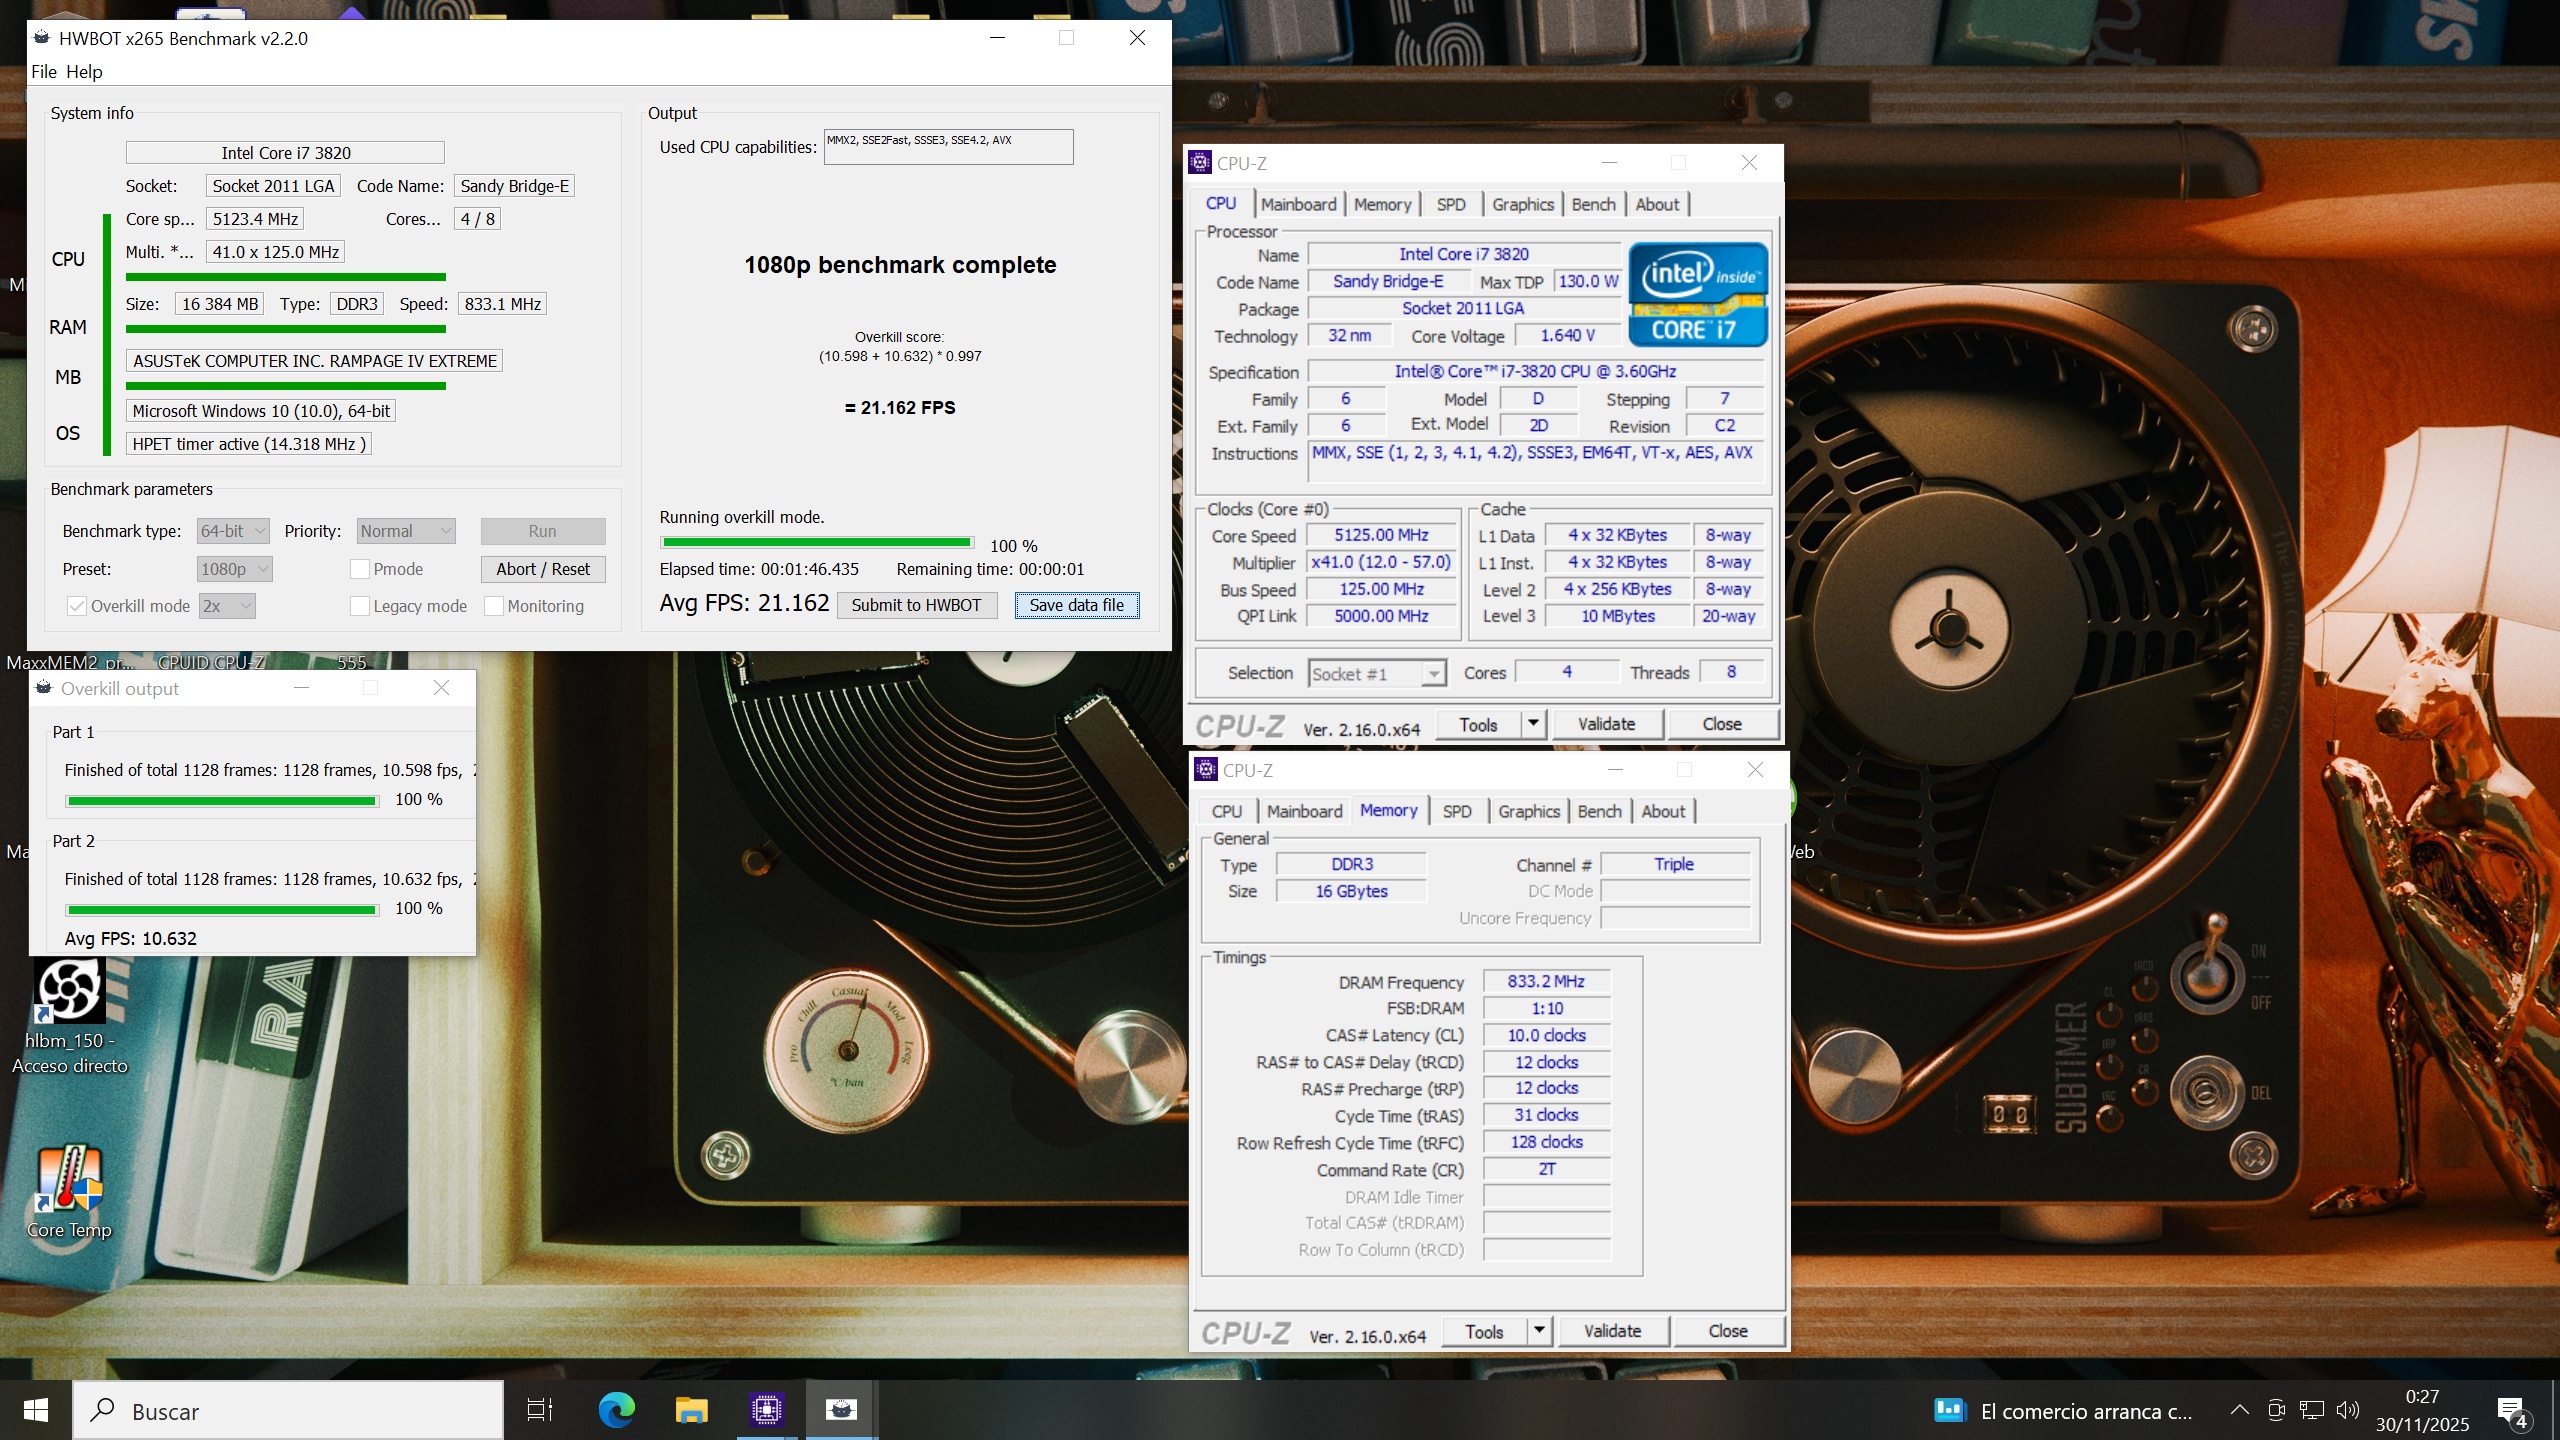
Task: Expand the Preset 1080p dropdown
Action: 235,569
